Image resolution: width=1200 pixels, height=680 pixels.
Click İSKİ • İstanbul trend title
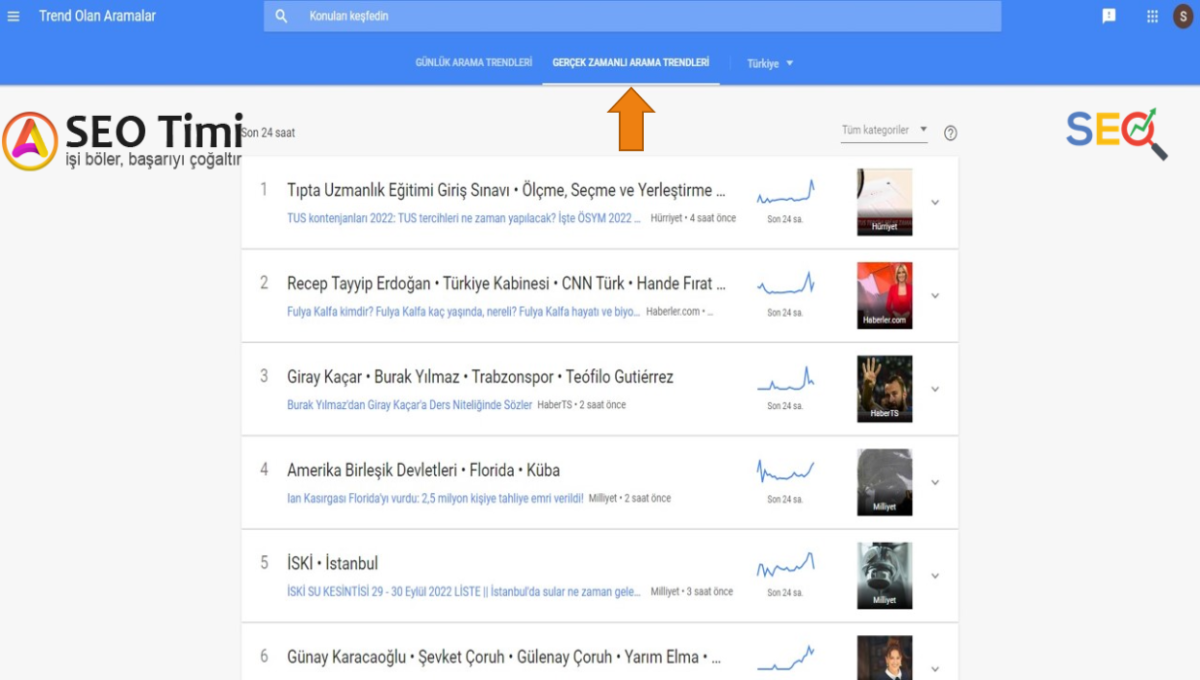[332, 563]
